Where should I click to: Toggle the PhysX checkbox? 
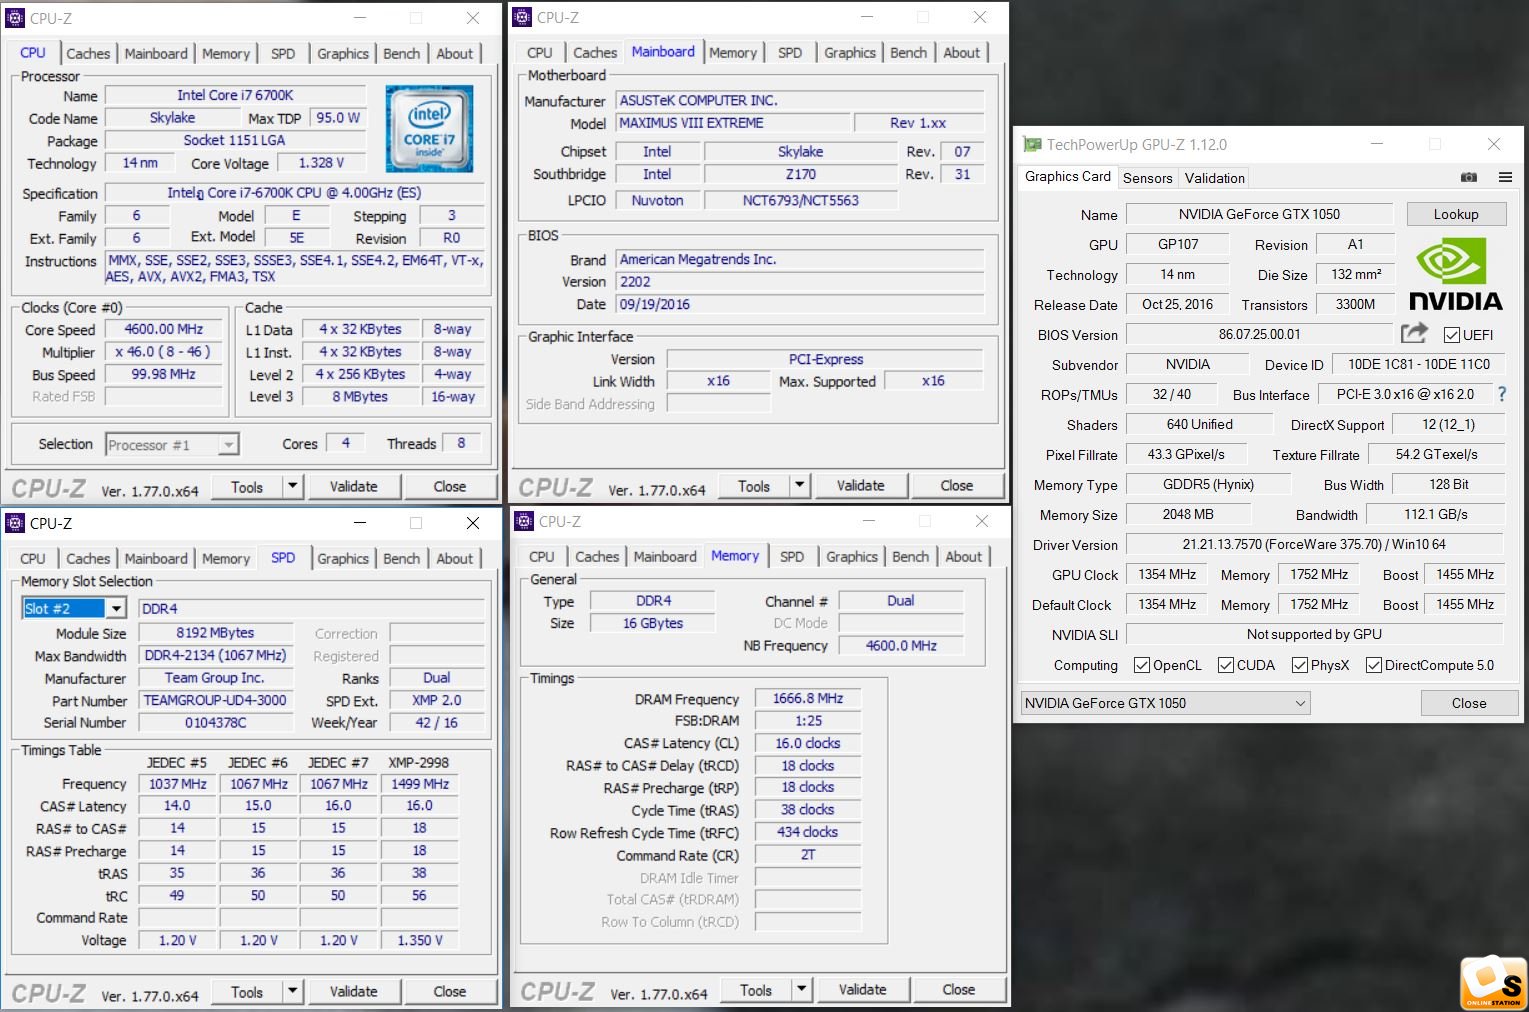1300,665
